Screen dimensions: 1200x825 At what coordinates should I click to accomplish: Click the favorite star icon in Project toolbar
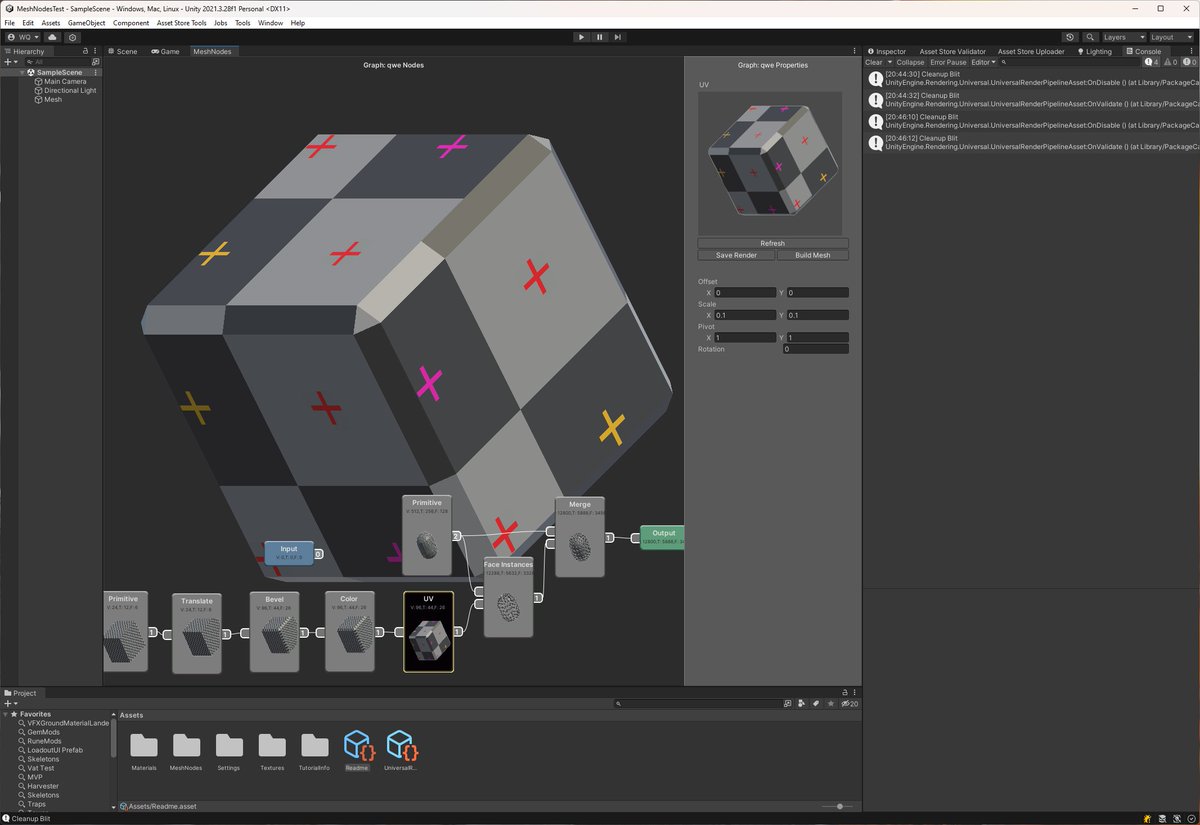[x=830, y=704]
